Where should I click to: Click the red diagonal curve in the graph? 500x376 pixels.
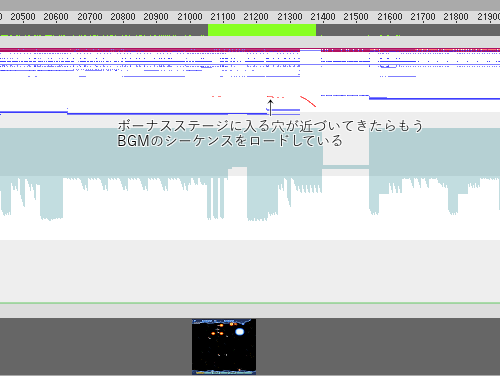click(308, 101)
